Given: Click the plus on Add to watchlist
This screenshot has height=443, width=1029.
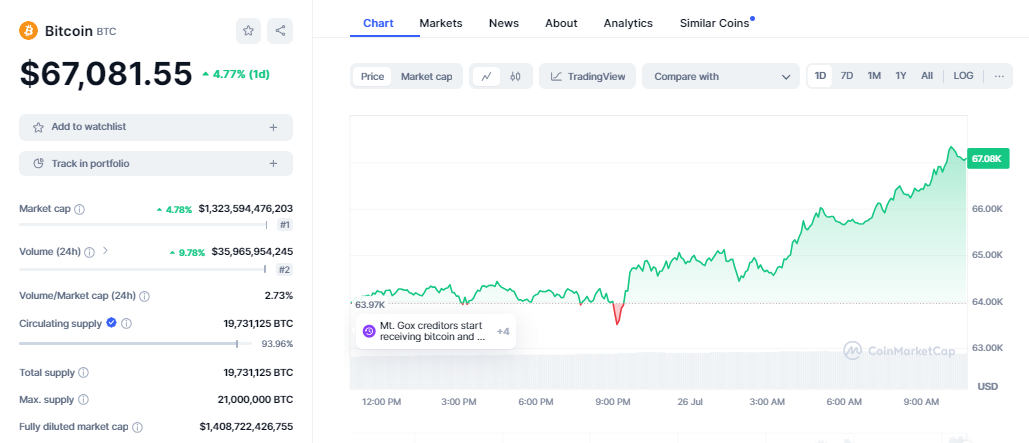Looking at the screenshot, I should 273,127.
